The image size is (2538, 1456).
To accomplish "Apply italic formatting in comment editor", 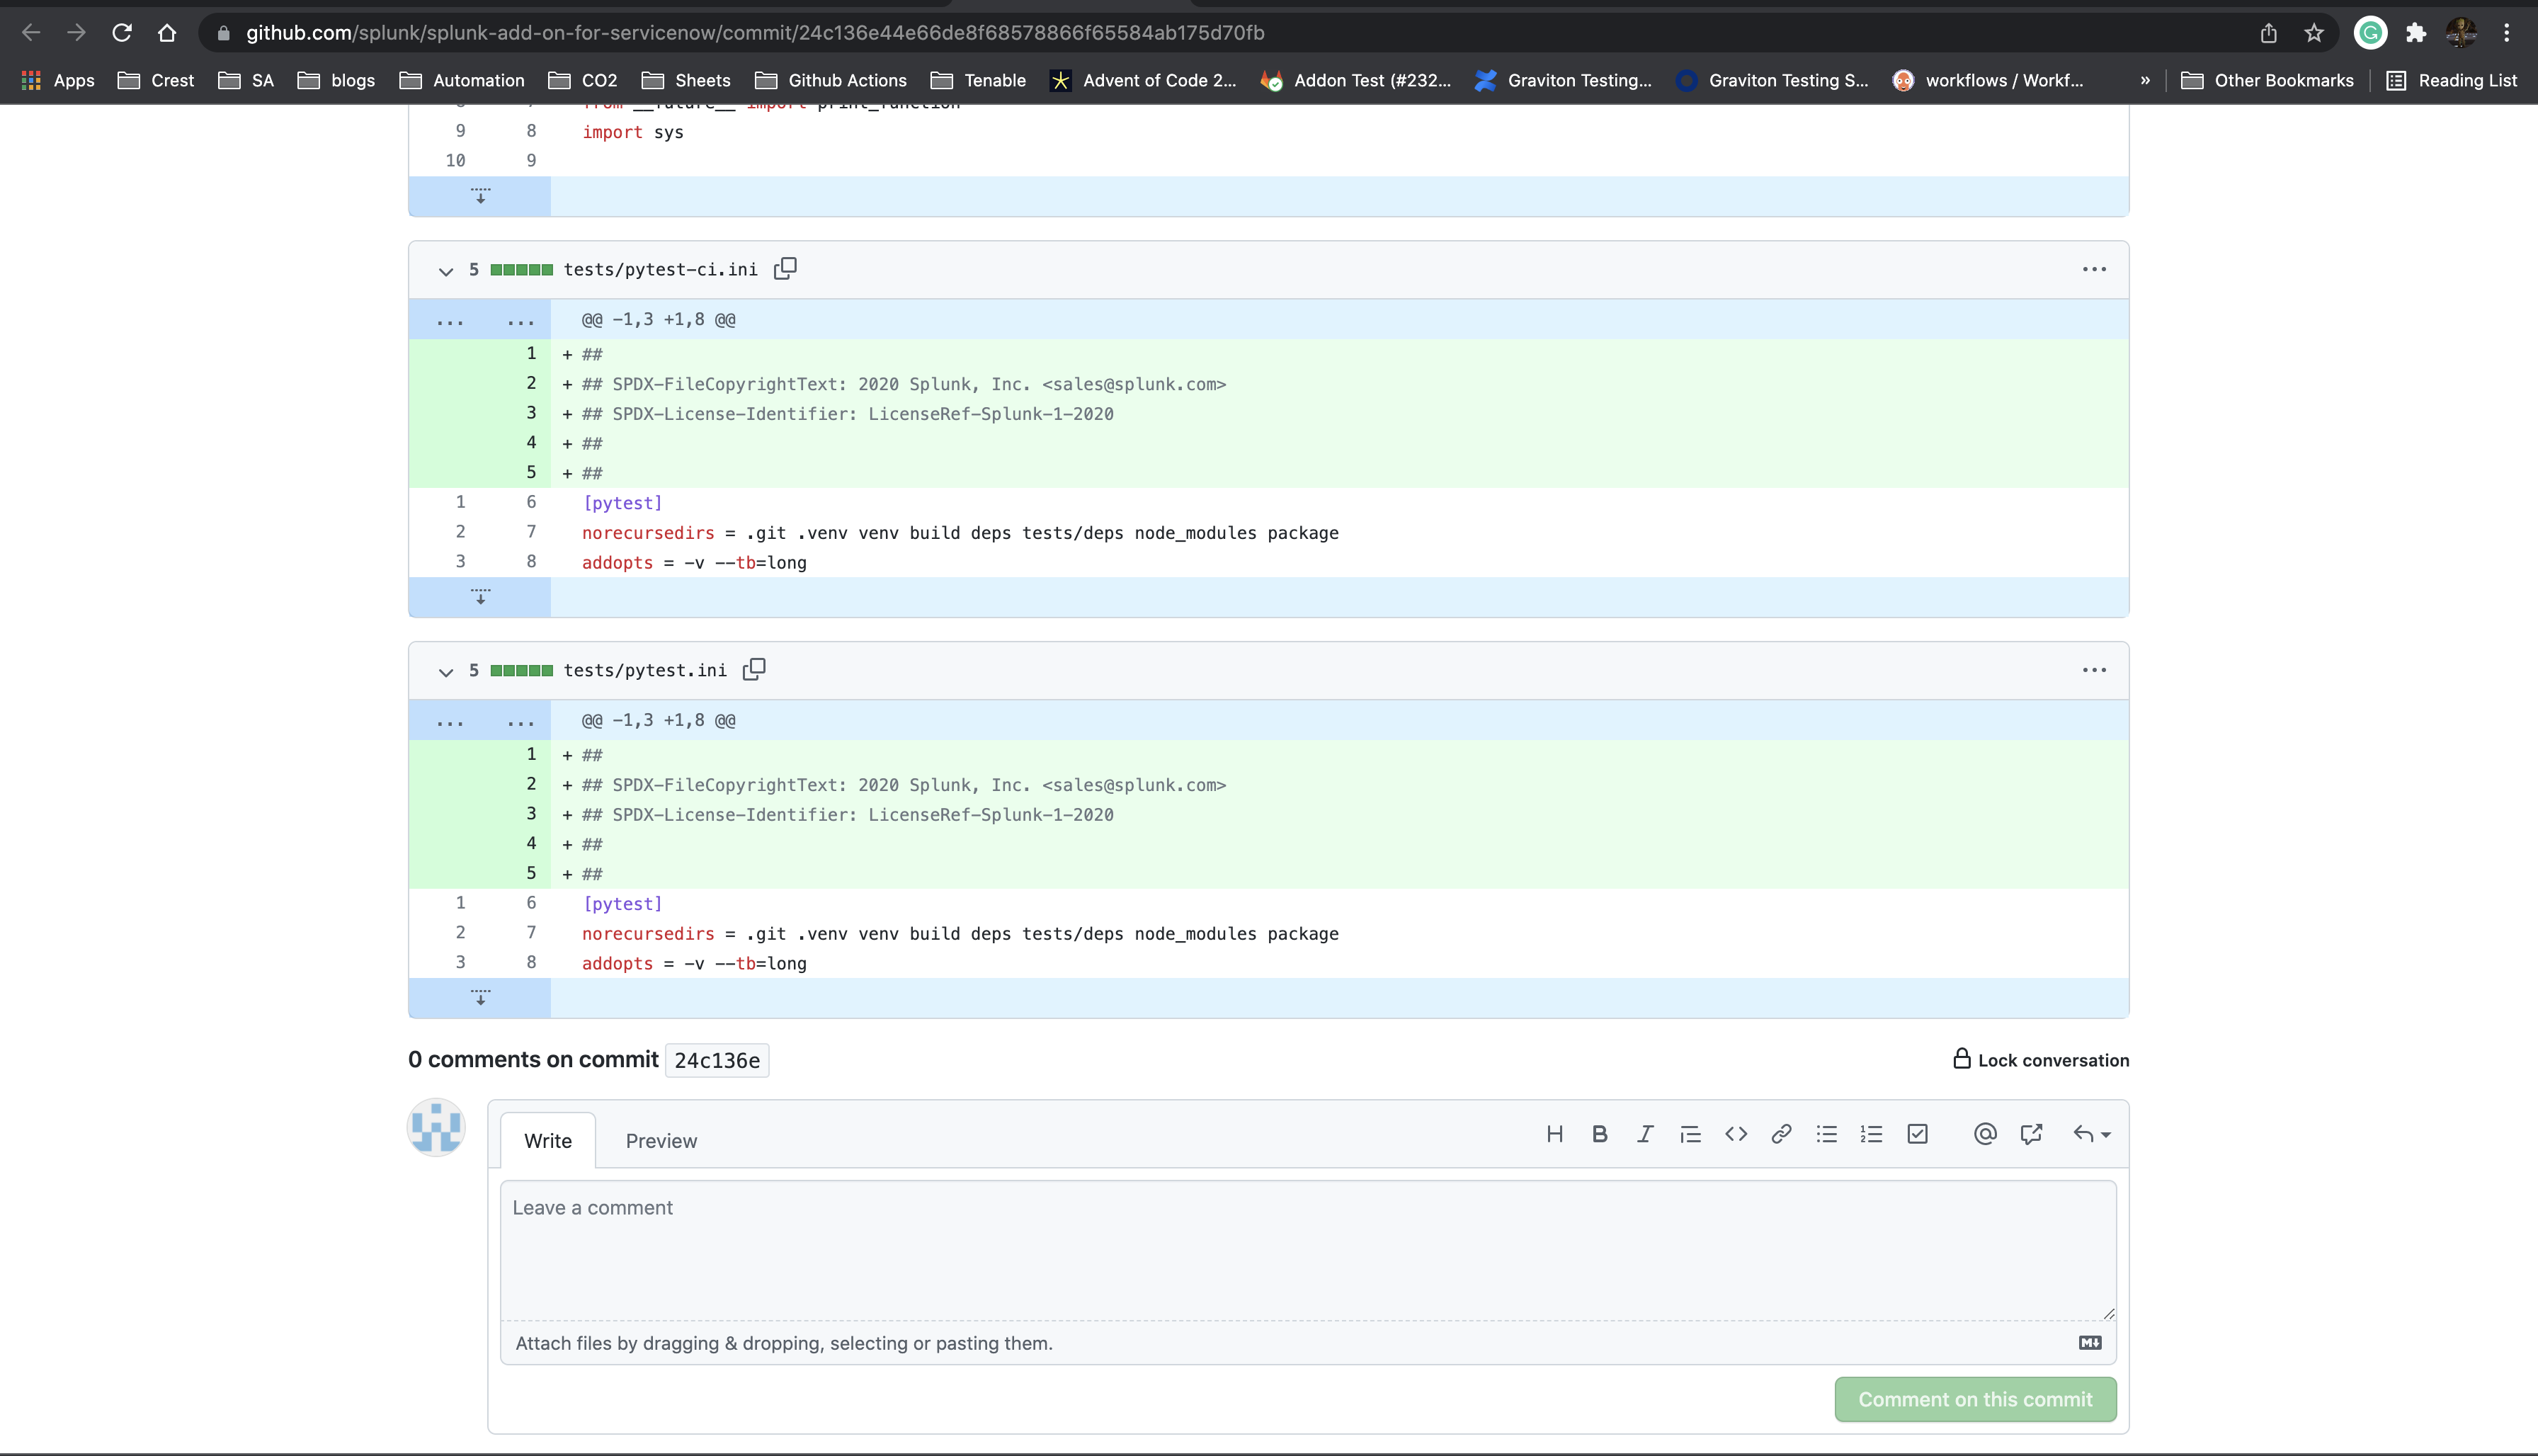I will coord(1645,1134).
